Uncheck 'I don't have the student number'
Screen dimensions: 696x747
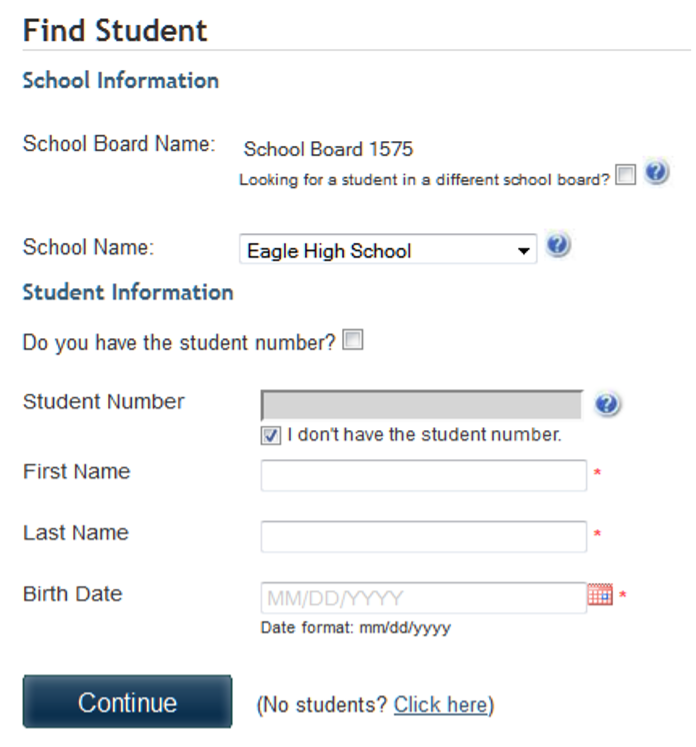click(x=270, y=436)
